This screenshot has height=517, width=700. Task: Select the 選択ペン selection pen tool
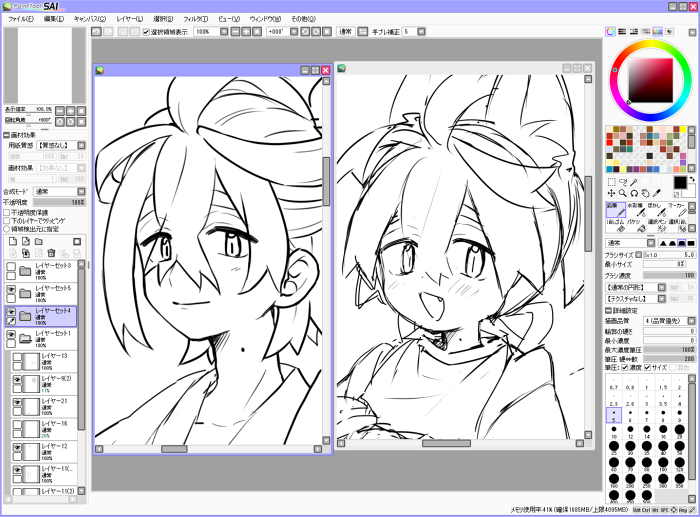pyautogui.click(x=656, y=225)
